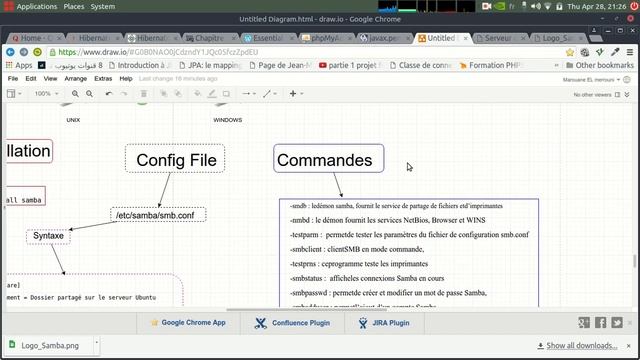640x360 pixels.
Task: Click the line color pencil icon
Action: [x=212, y=94]
